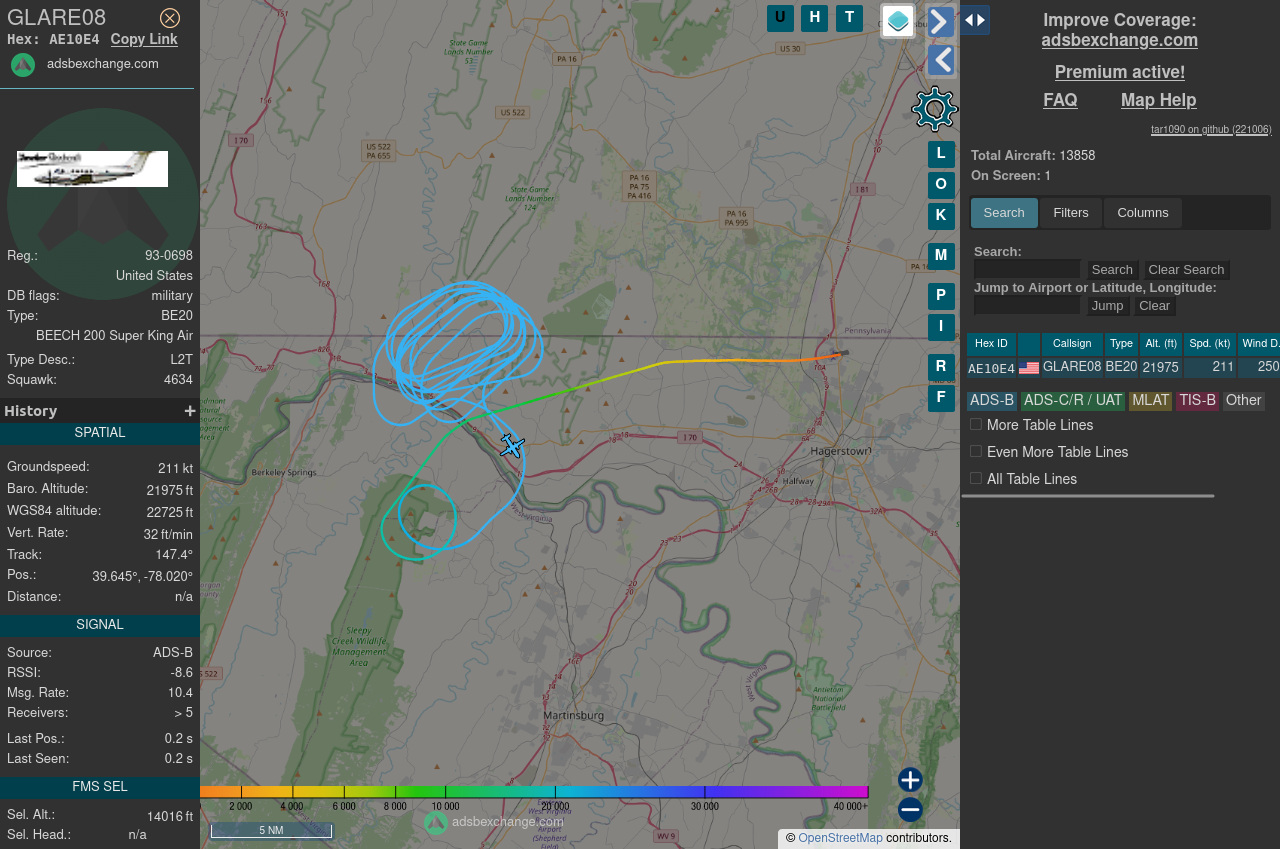Image resolution: width=1280 pixels, height=849 pixels.
Task: Sort table by Alt. (ft) column
Action: pyautogui.click(x=1161, y=344)
